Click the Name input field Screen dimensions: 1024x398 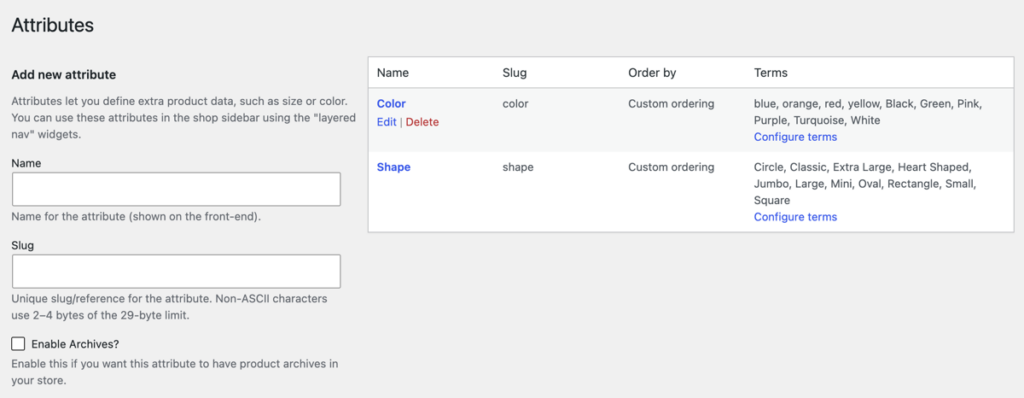point(176,190)
